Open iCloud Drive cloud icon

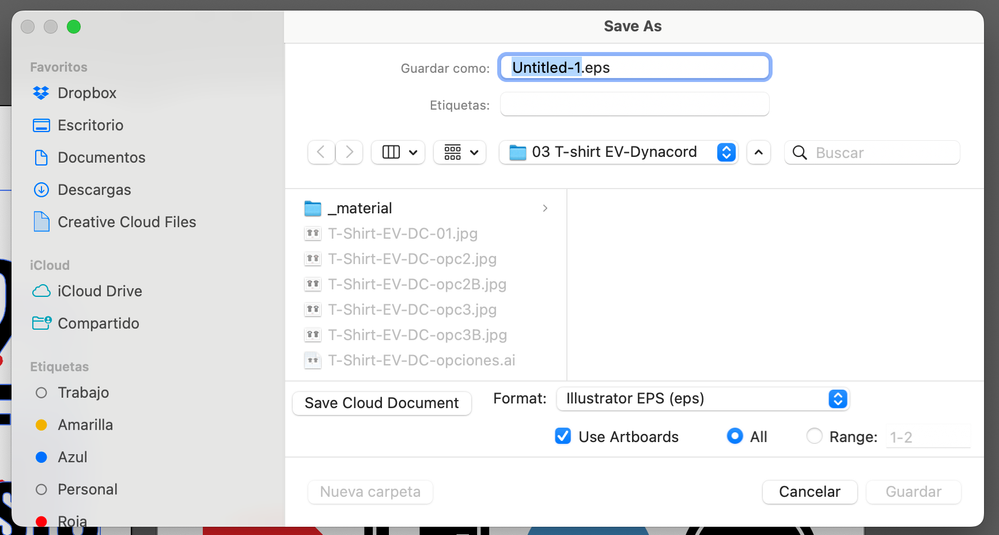coord(41,291)
